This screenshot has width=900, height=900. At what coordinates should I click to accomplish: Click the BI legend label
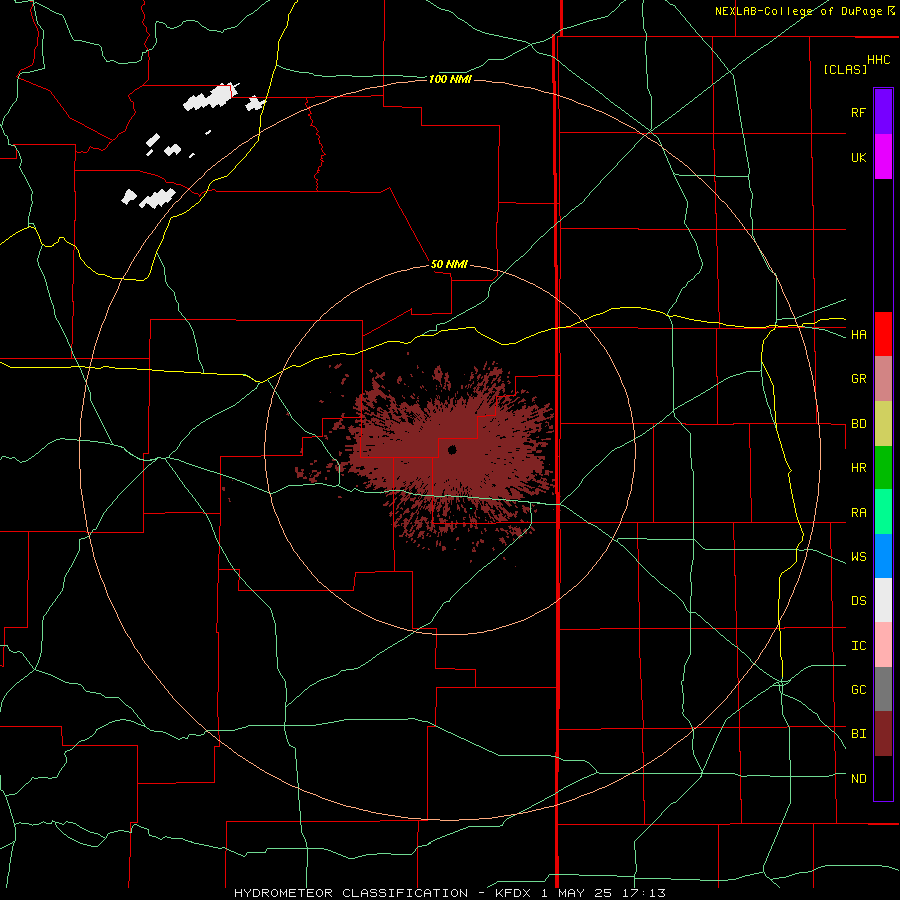coord(858,734)
